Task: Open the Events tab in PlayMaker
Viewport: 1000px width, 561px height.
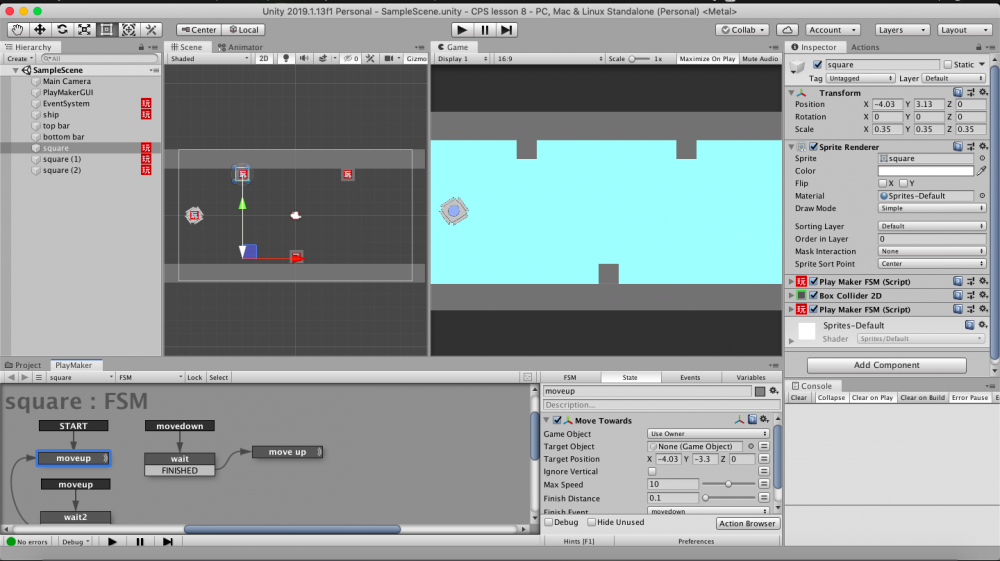Action: (x=690, y=377)
